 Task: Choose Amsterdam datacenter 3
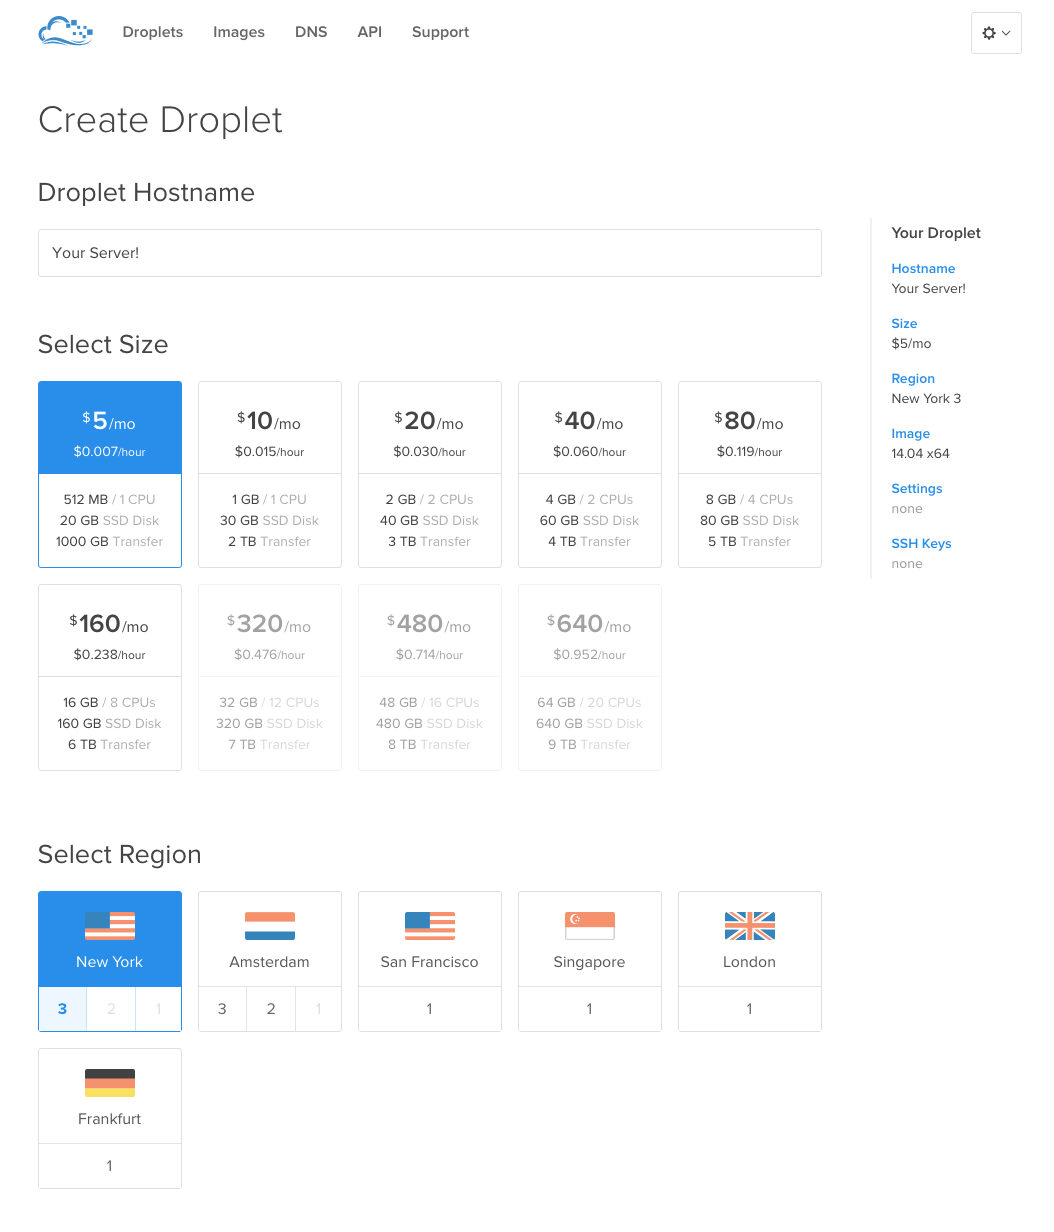click(222, 1009)
